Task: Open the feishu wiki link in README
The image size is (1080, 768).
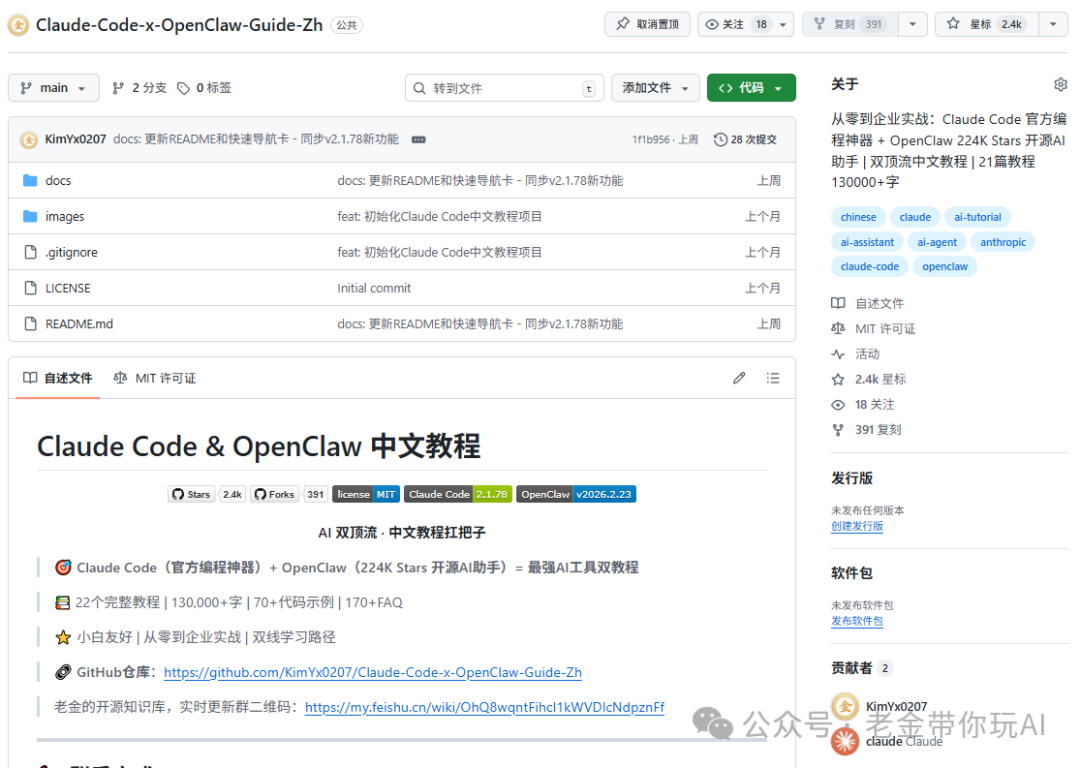Action: 485,707
